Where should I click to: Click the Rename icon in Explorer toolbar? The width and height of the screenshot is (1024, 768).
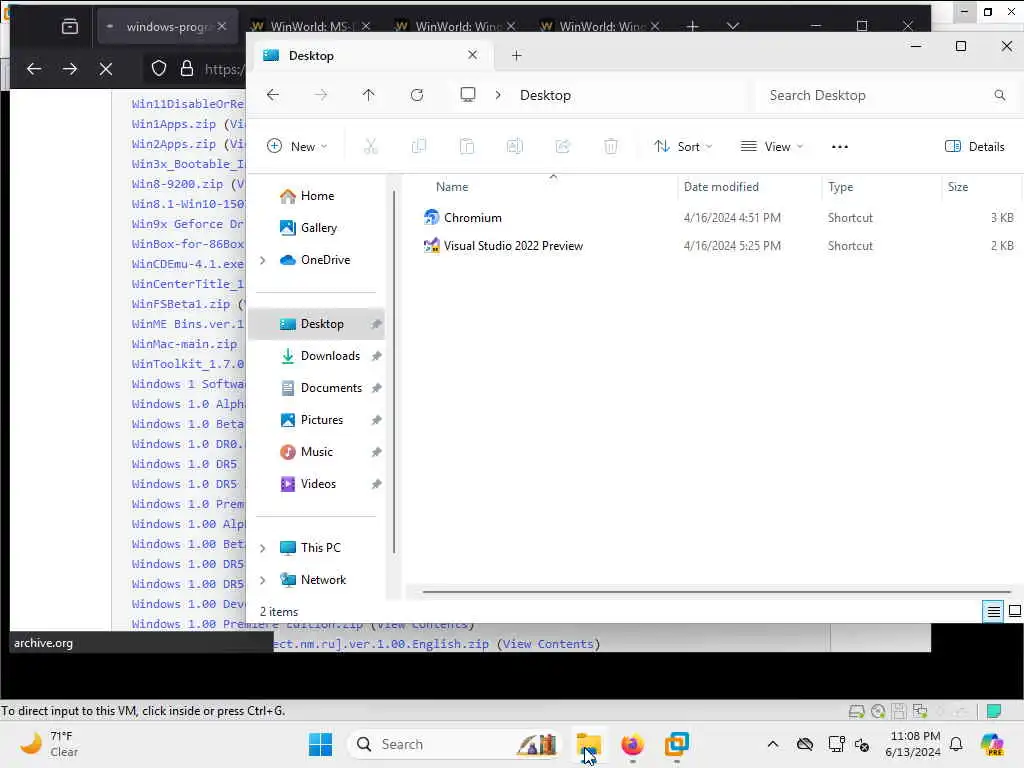[515, 146]
